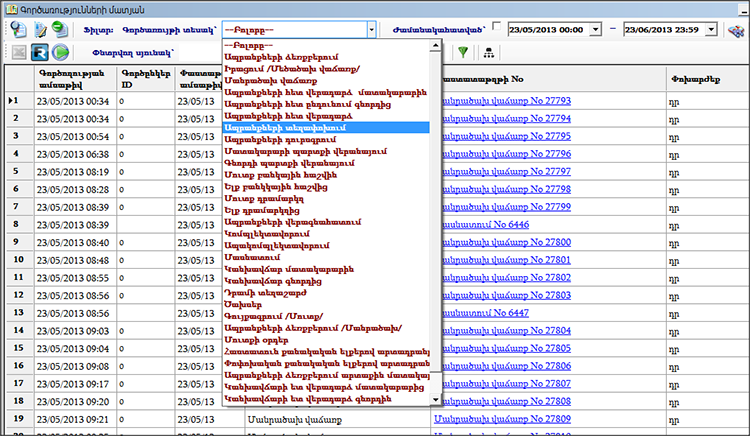Open the 23/06/2013 23:59 end date dropdown
This screenshot has height=436, width=750.
[x=712, y=30]
